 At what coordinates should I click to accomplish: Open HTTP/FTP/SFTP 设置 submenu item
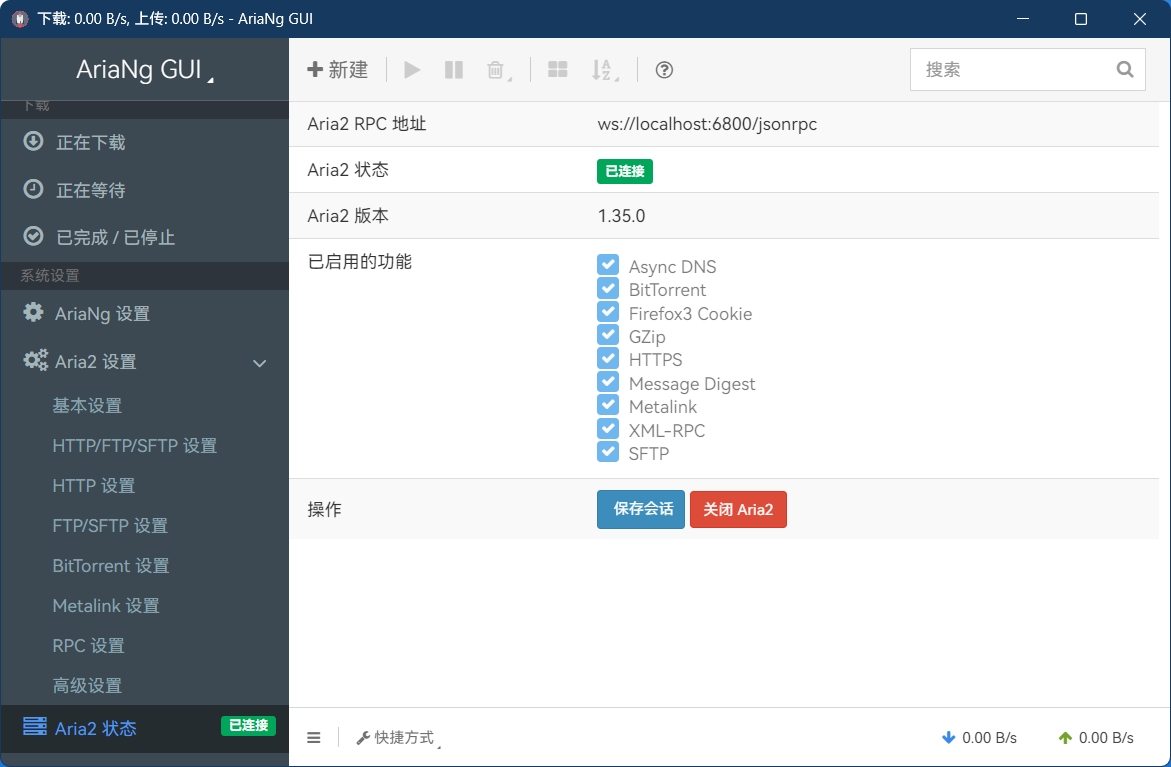click(x=134, y=446)
